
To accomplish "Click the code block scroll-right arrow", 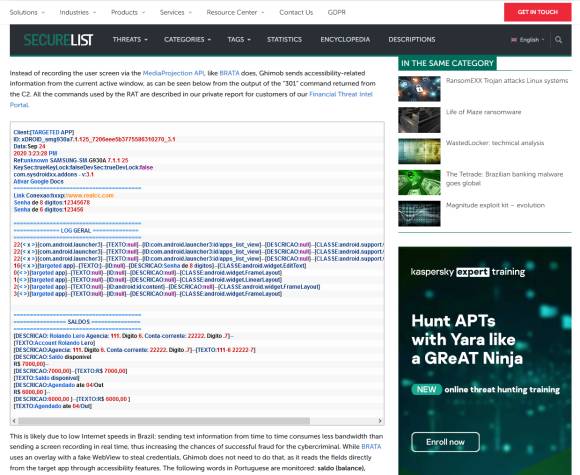I will (x=380, y=421).
